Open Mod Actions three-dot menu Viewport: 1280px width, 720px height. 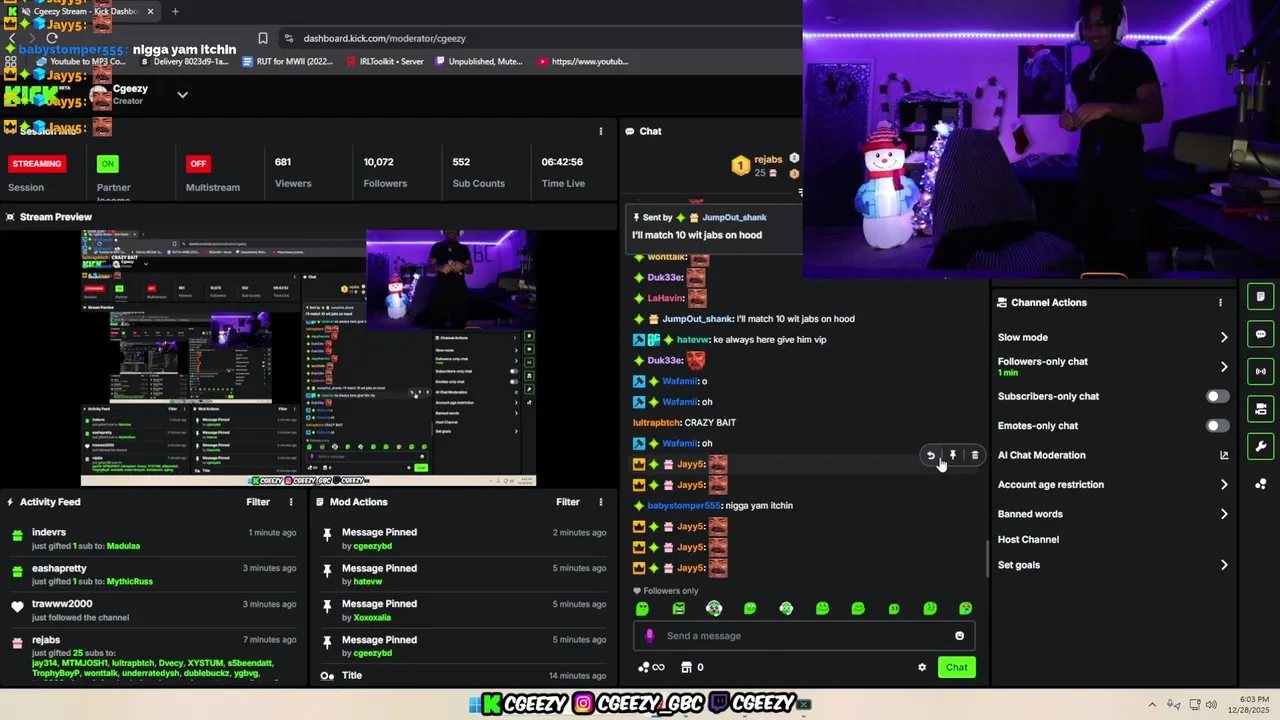pyautogui.click(x=600, y=502)
